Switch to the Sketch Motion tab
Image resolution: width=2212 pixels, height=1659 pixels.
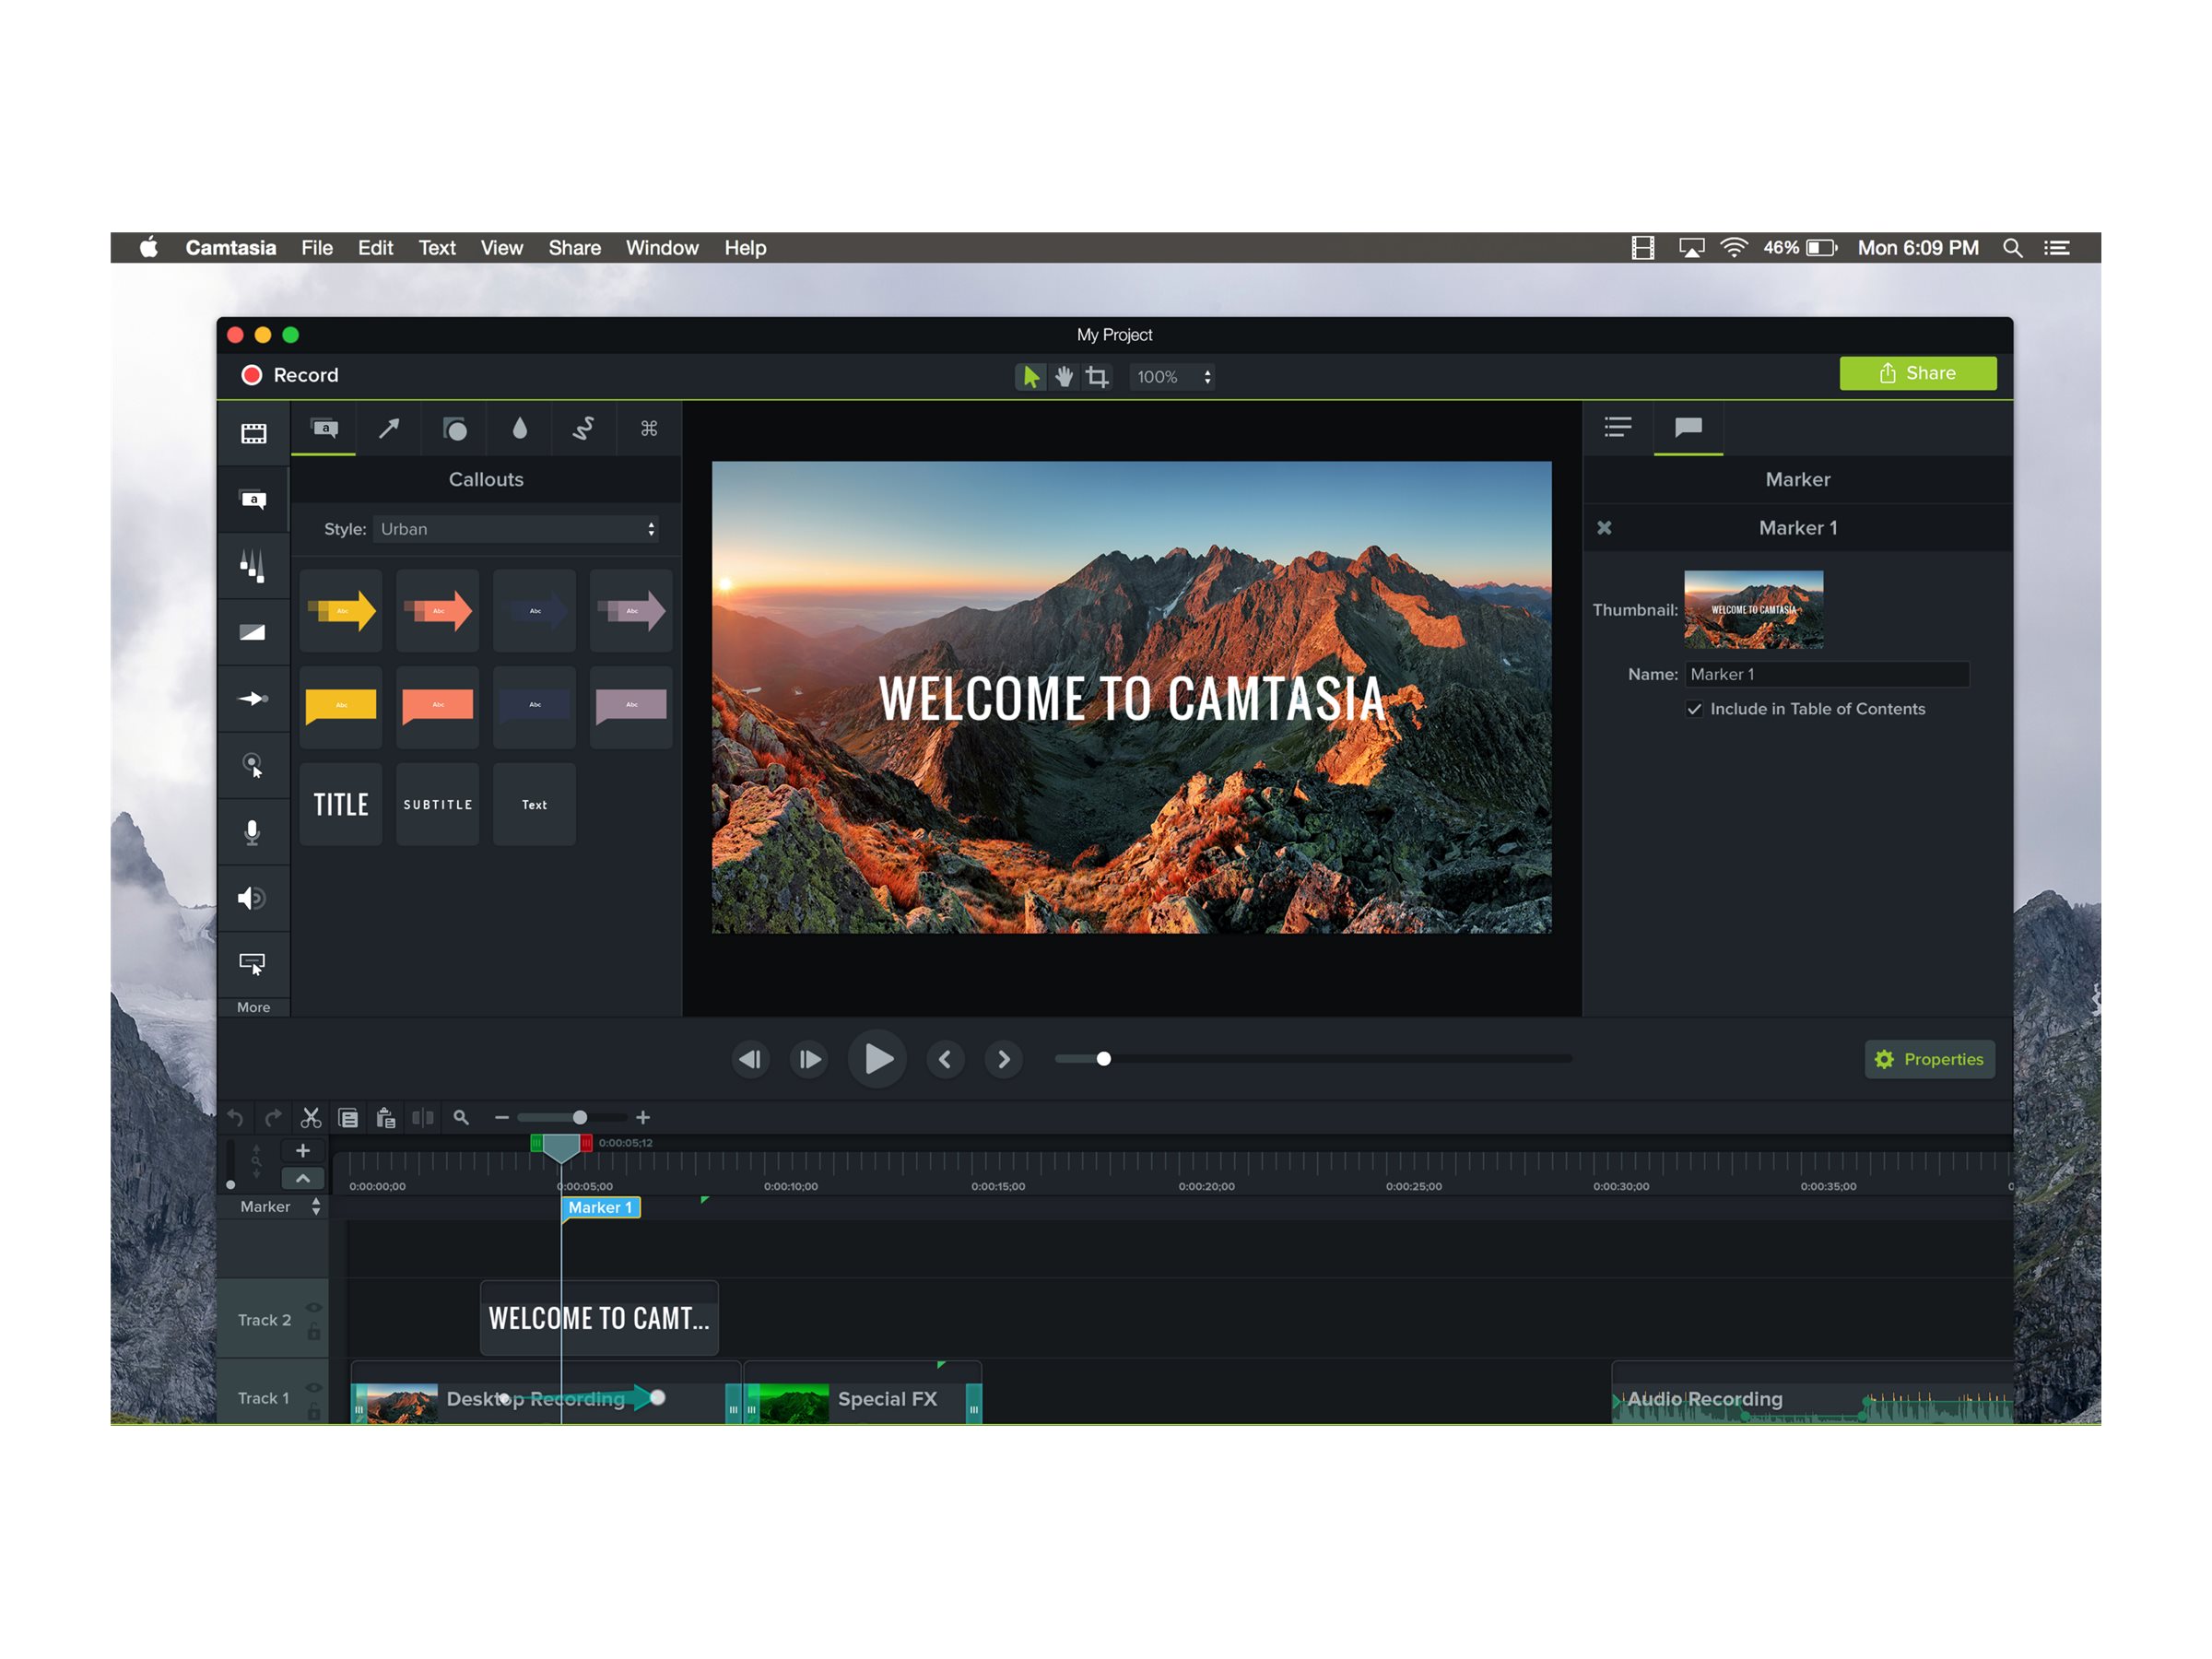coord(584,429)
